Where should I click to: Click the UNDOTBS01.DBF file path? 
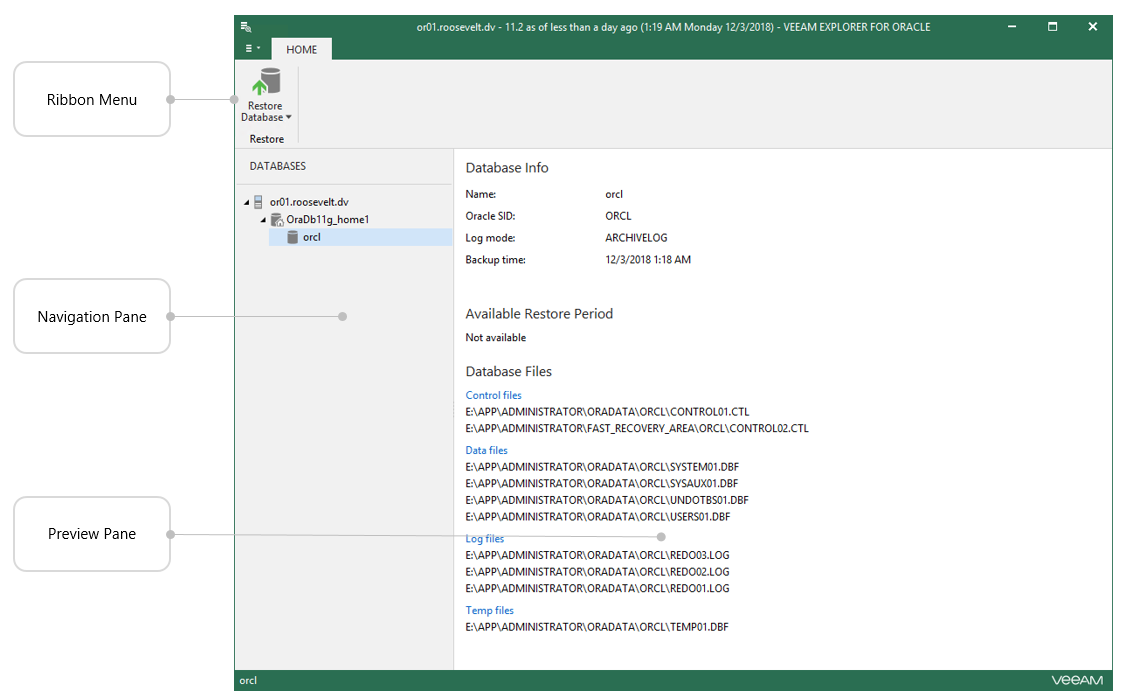pos(607,500)
